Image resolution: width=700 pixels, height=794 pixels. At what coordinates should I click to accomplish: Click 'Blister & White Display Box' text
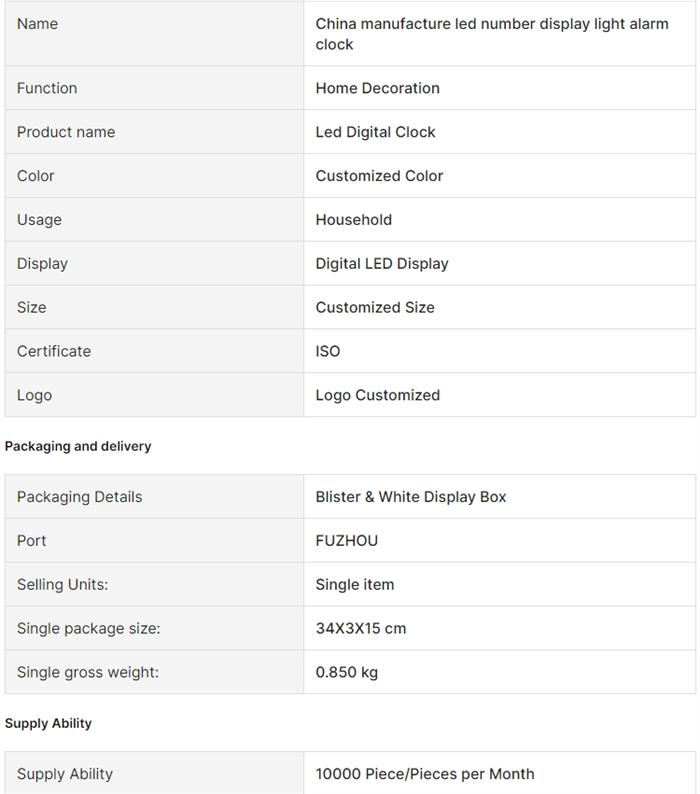(x=411, y=497)
